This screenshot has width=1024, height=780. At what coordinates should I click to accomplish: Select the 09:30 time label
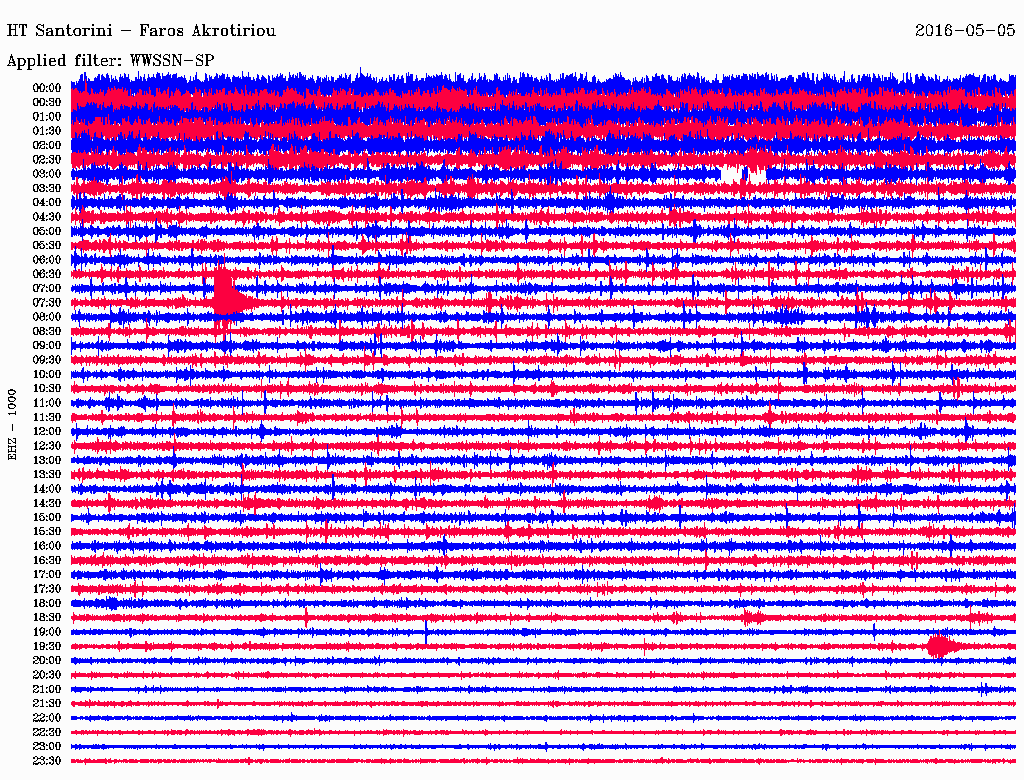point(47,360)
